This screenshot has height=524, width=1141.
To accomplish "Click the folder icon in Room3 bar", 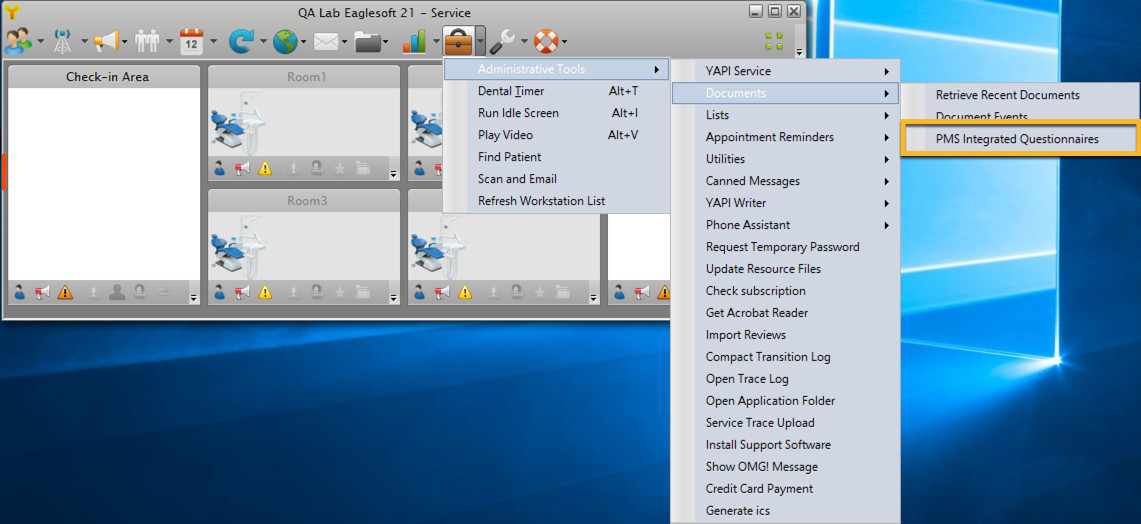I will coord(362,292).
